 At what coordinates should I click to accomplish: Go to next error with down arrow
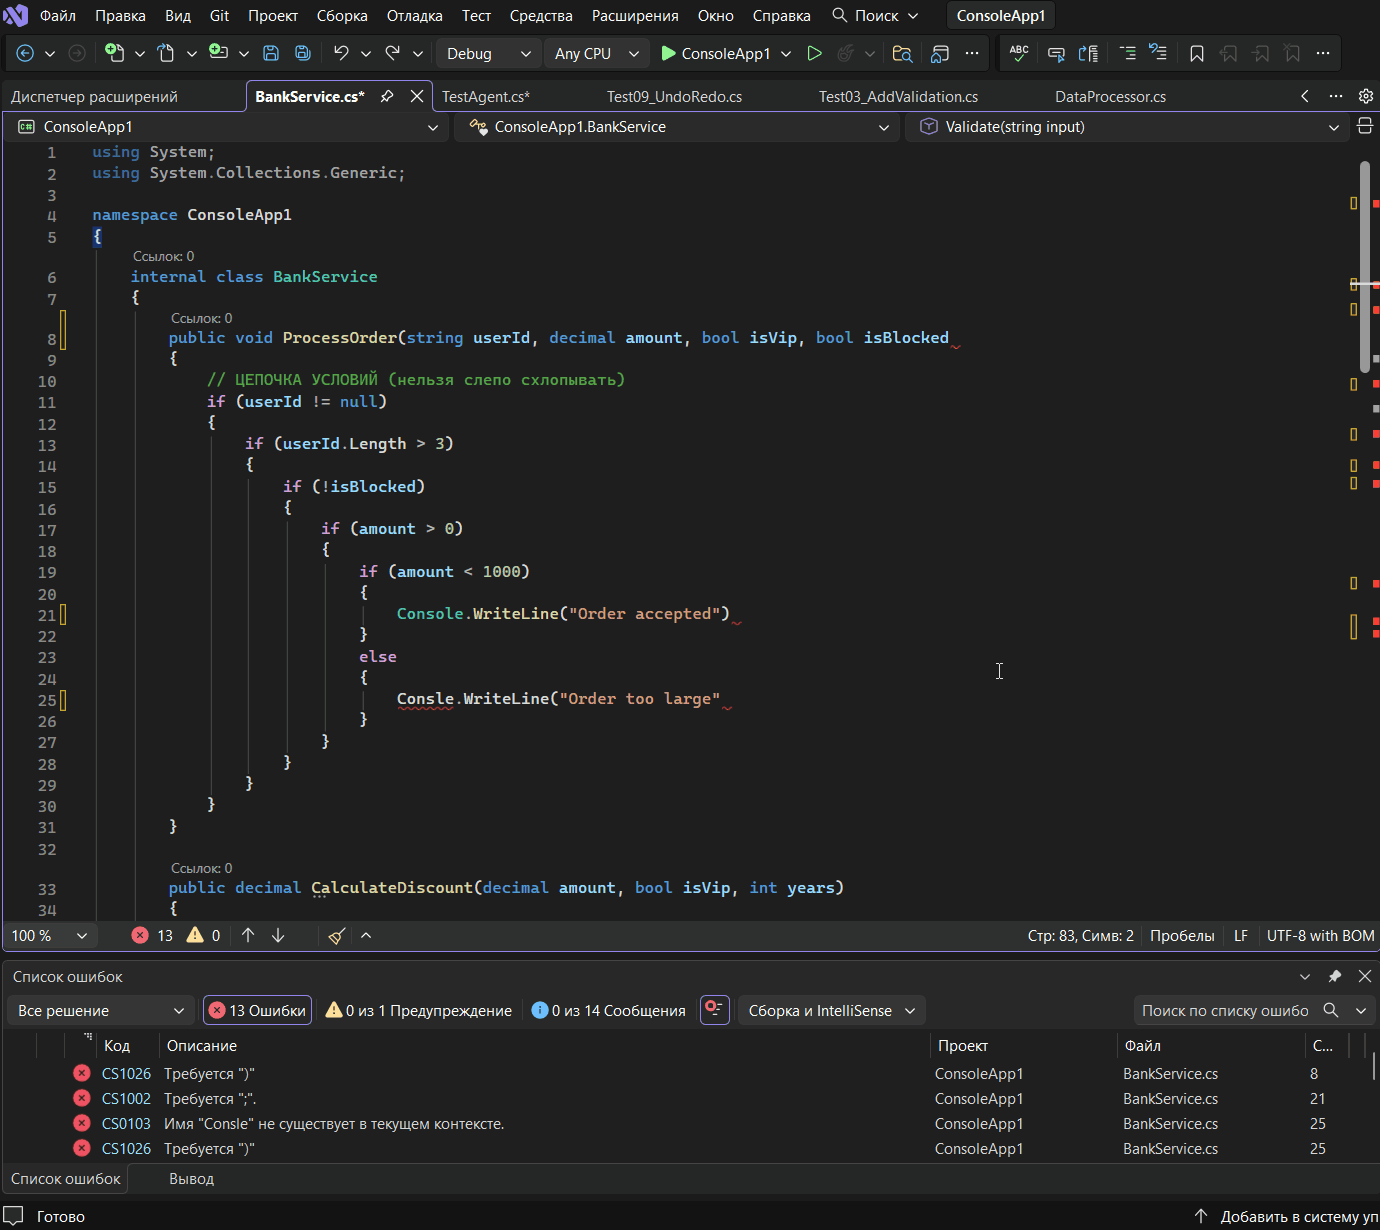pyautogui.click(x=278, y=935)
